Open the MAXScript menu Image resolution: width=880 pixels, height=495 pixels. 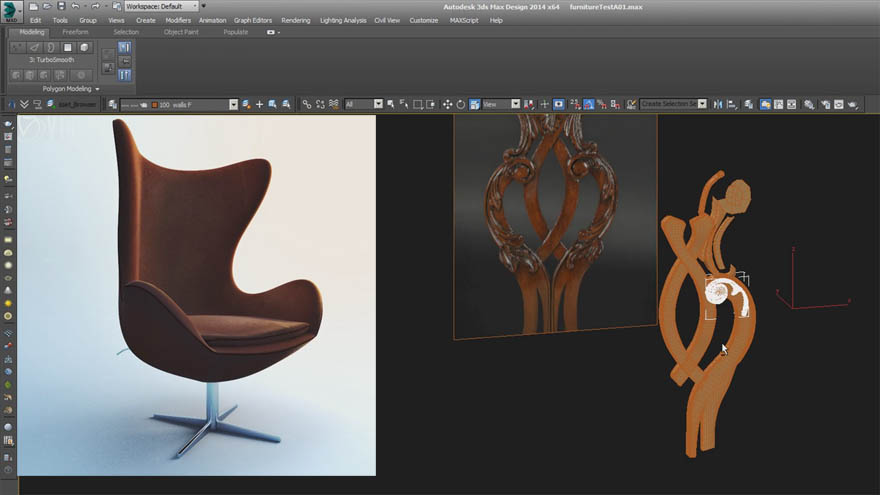point(464,20)
